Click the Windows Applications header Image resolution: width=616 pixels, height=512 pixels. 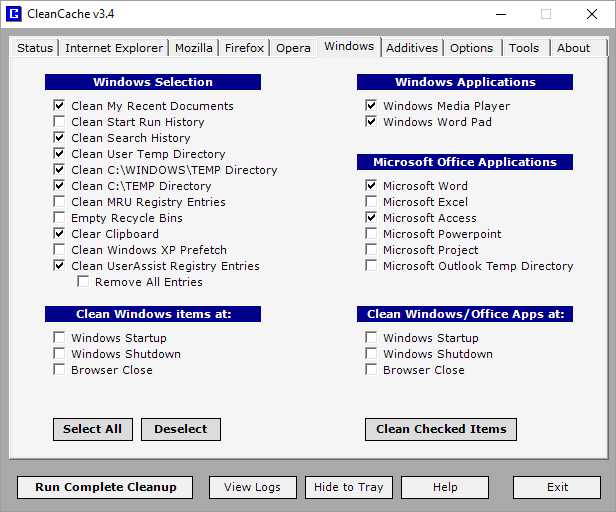465,82
